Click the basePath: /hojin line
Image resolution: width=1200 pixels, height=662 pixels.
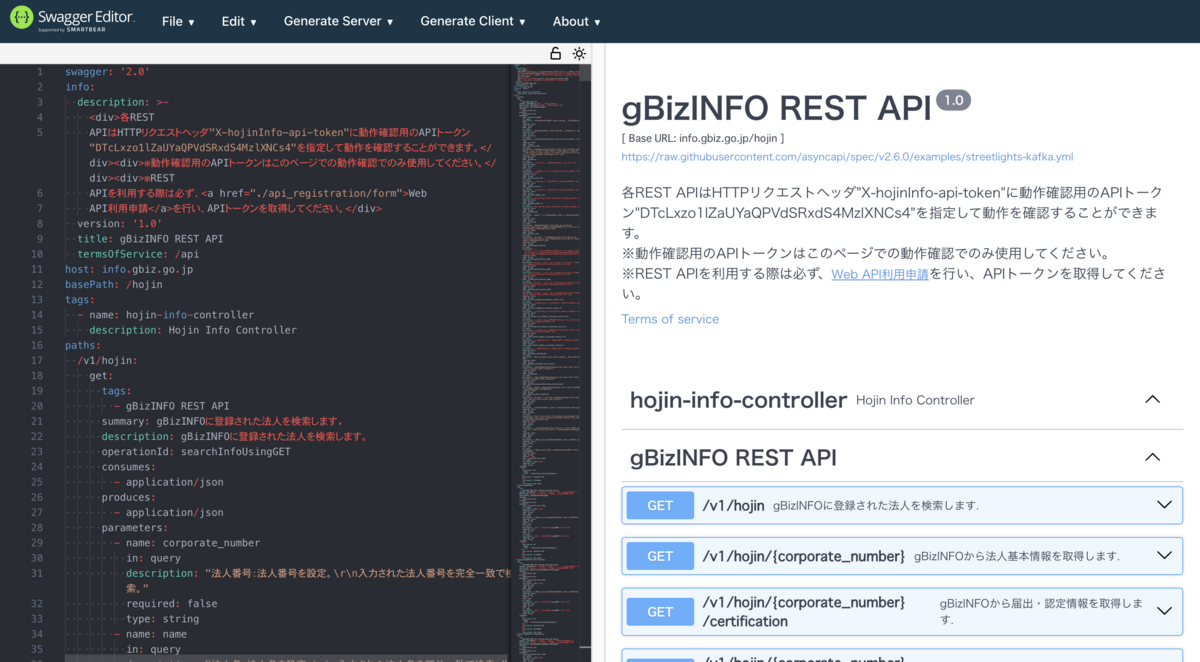113,284
